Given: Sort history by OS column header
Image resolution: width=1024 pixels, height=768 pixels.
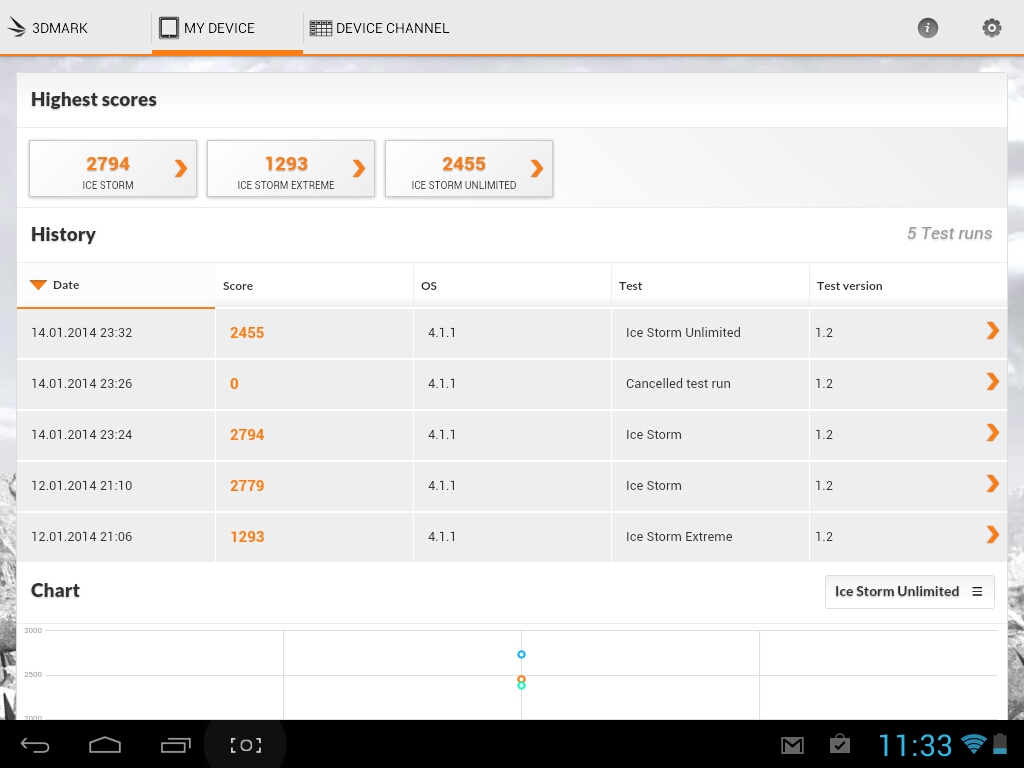Looking at the screenshot, I should 513,285.
